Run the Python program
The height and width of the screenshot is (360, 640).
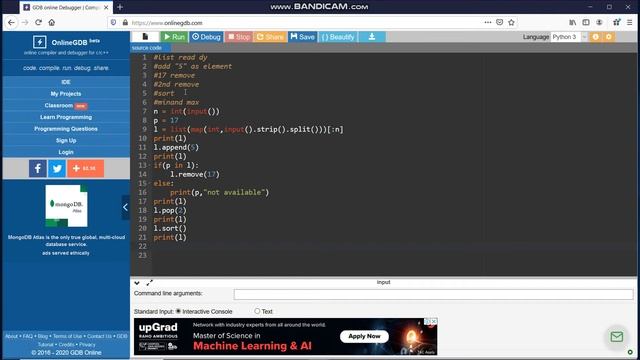tap(174, 37)
